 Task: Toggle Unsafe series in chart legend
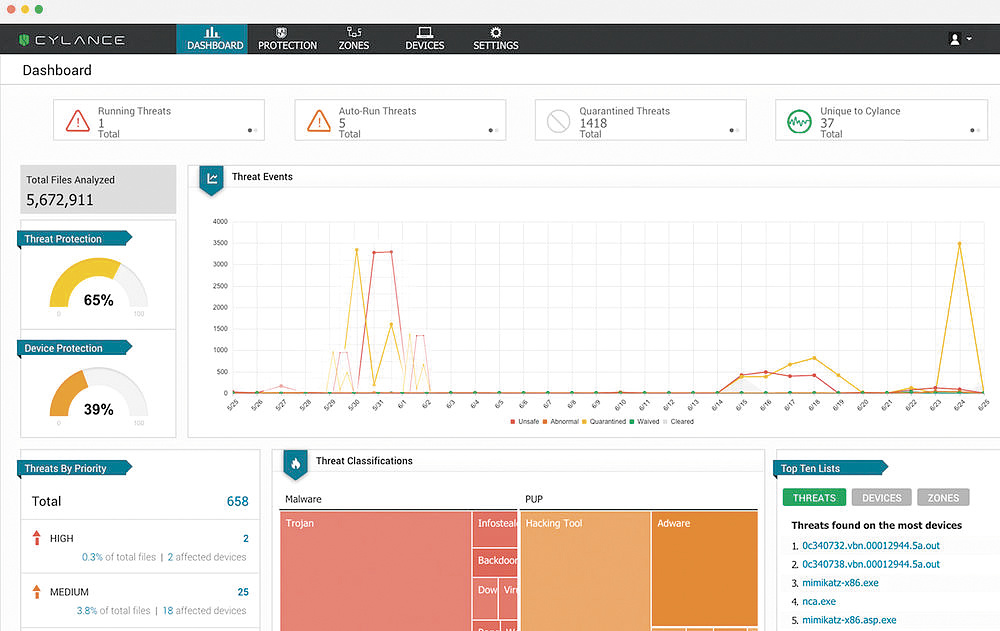[x=526, y=422]
